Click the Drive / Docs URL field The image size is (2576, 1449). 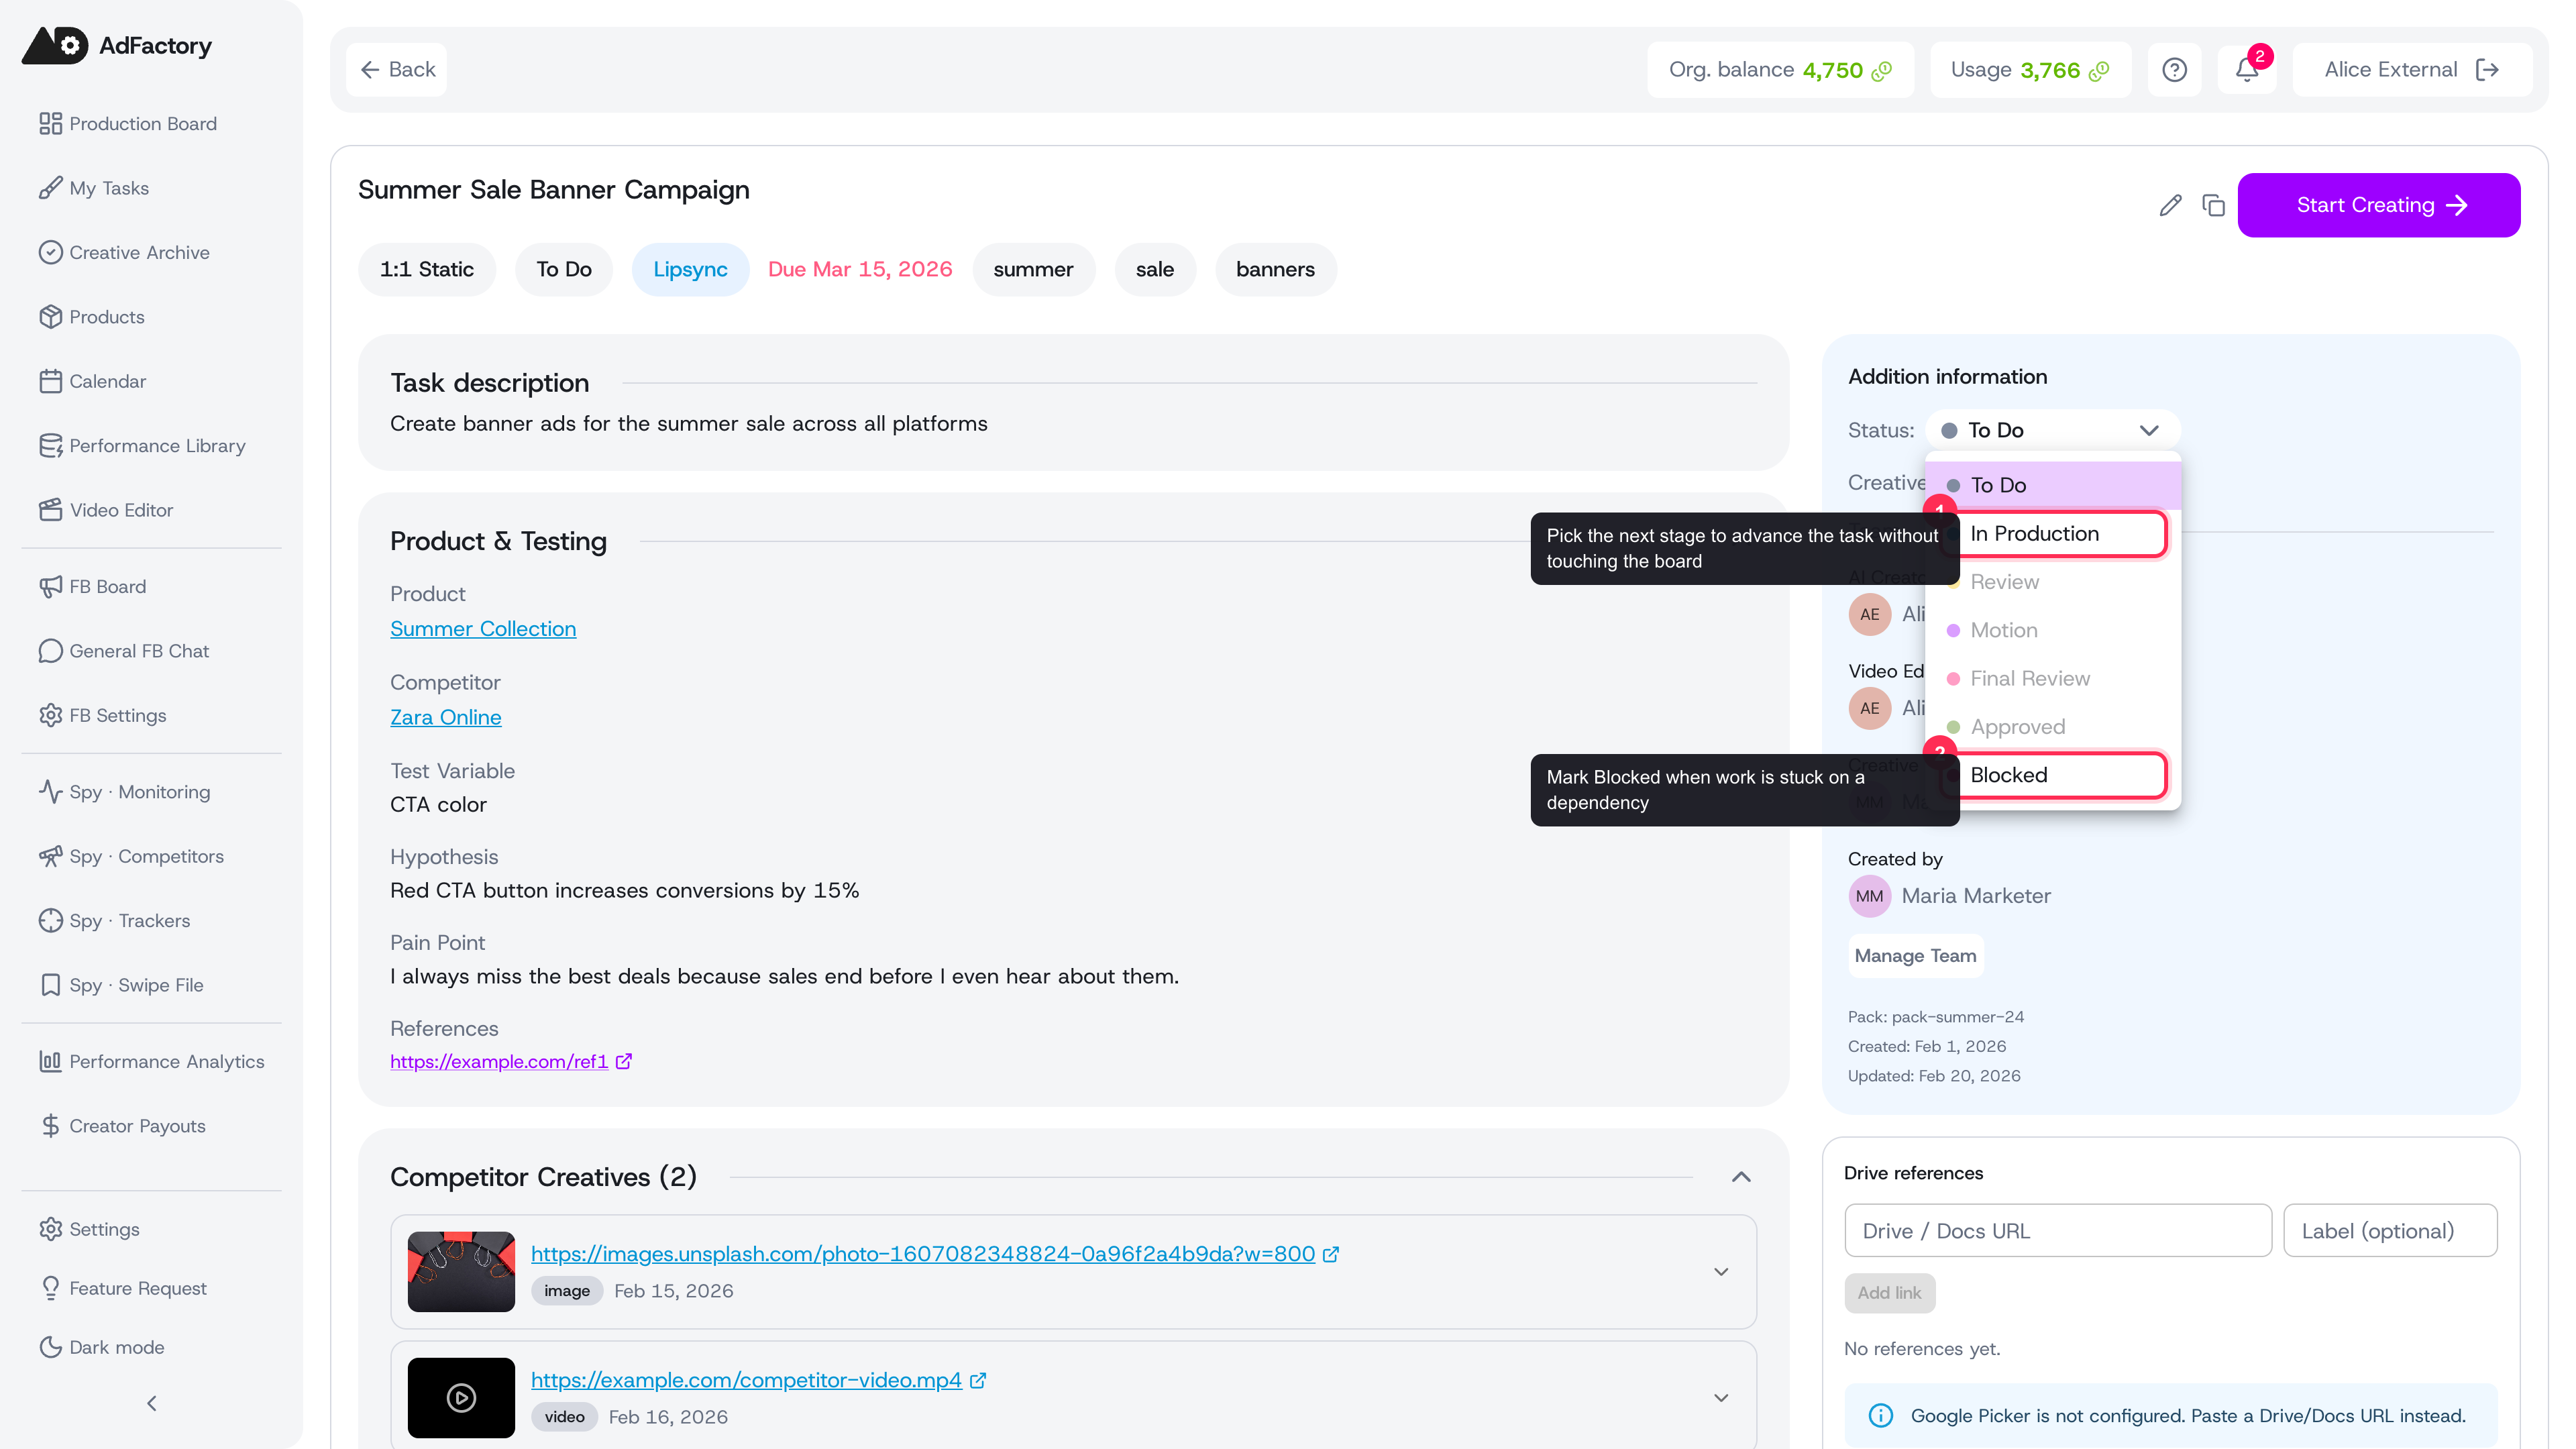tap(2058, 1231)
